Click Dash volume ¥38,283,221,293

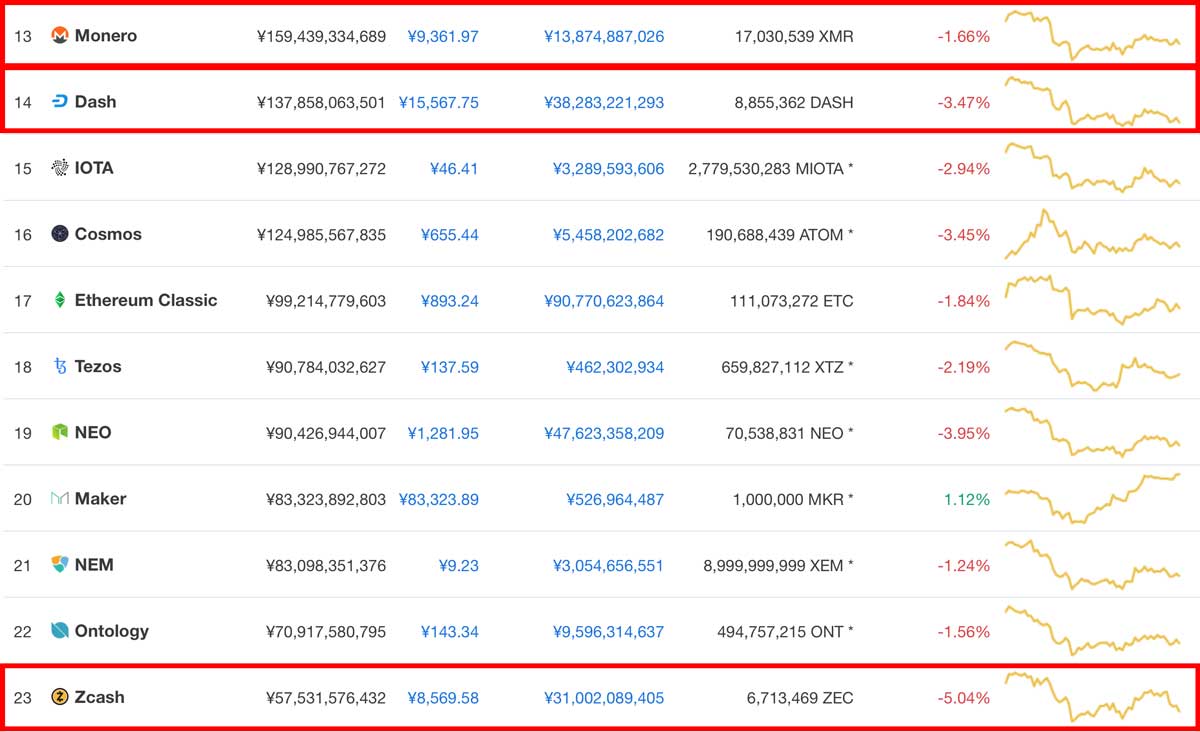604,103
